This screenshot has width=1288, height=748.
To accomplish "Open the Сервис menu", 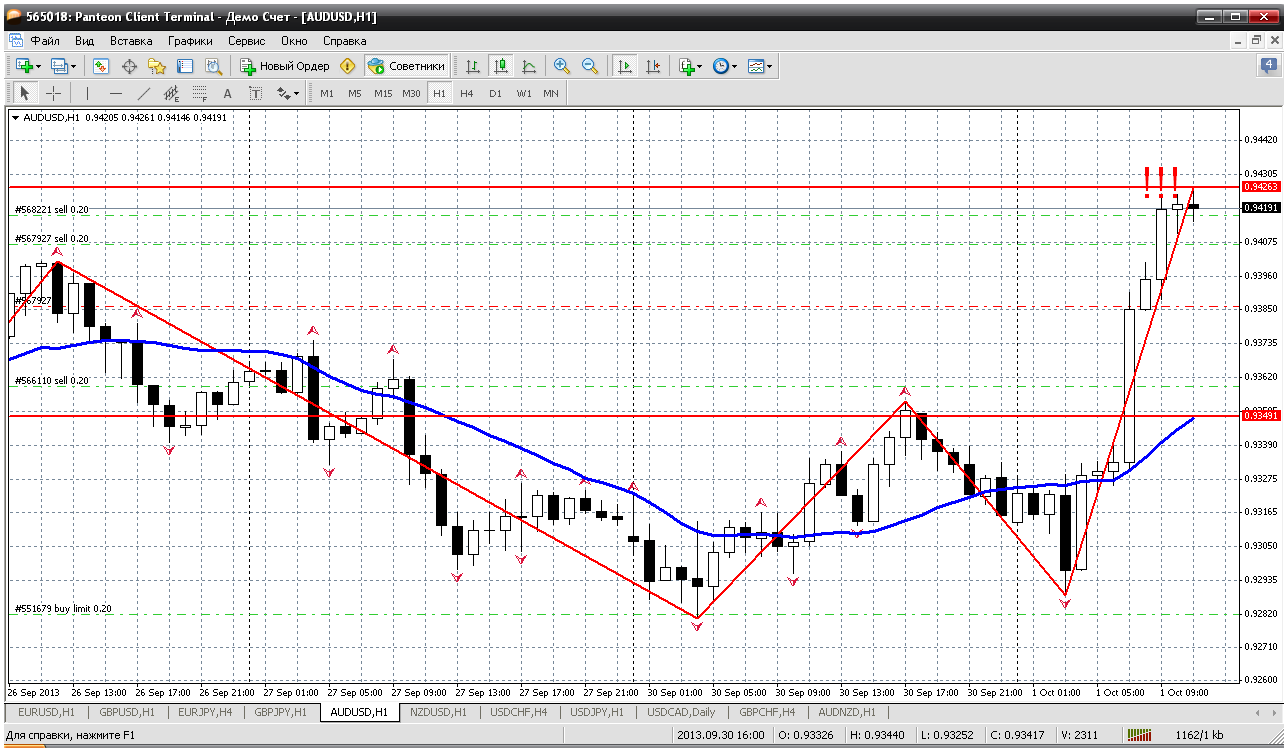I will pyautogui.click(x=246, y=41).
